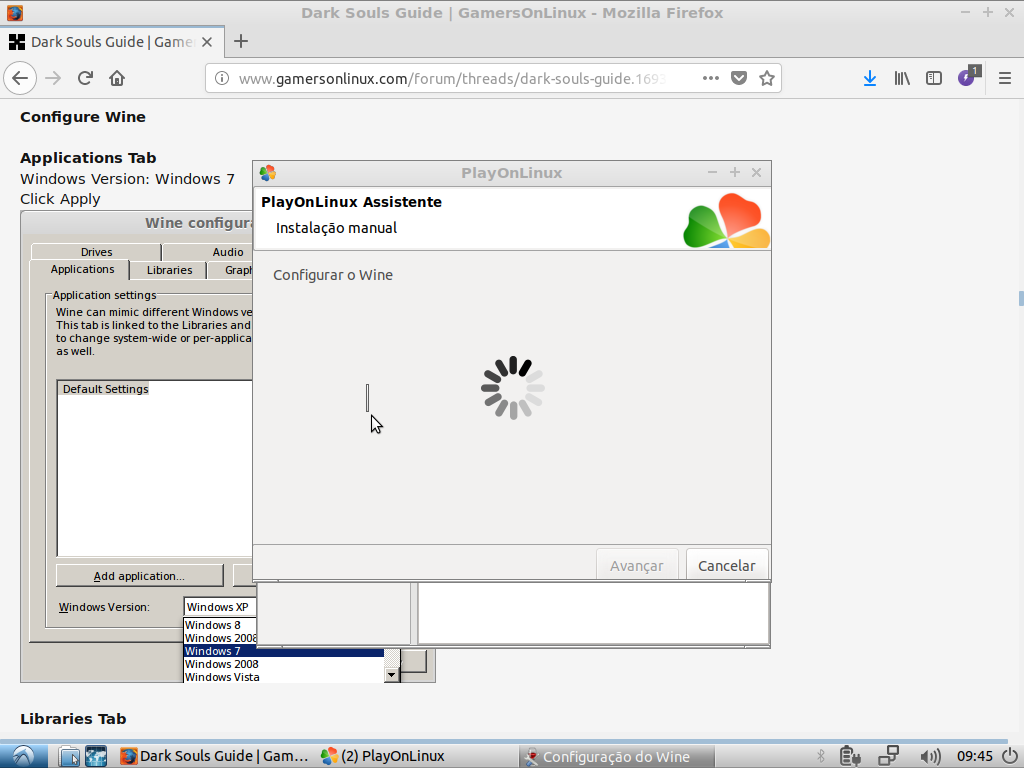Click the Windows Version combo box showing Windows XP
This screenshot has width=1024, height=768.
[x=219, y=607]
